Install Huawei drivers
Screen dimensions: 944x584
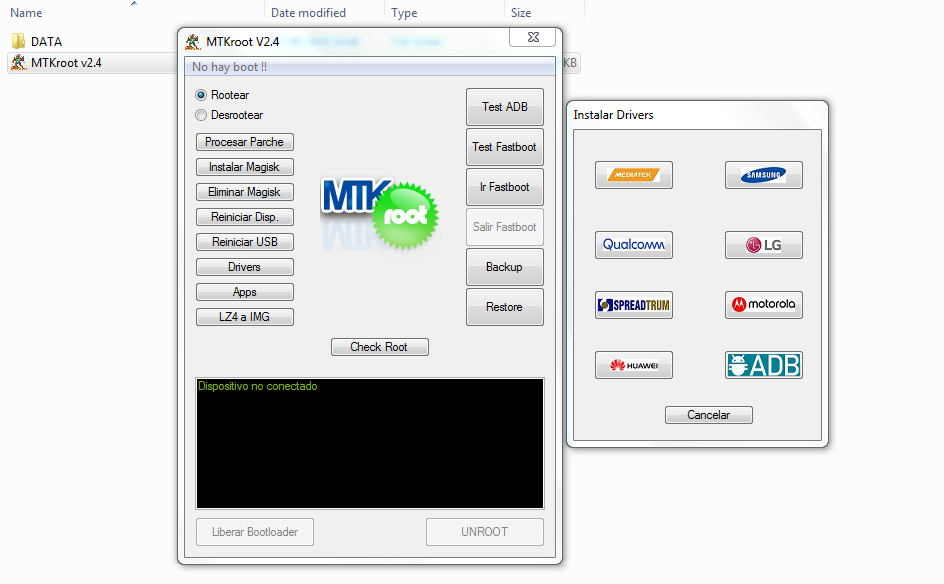(633, 365)
